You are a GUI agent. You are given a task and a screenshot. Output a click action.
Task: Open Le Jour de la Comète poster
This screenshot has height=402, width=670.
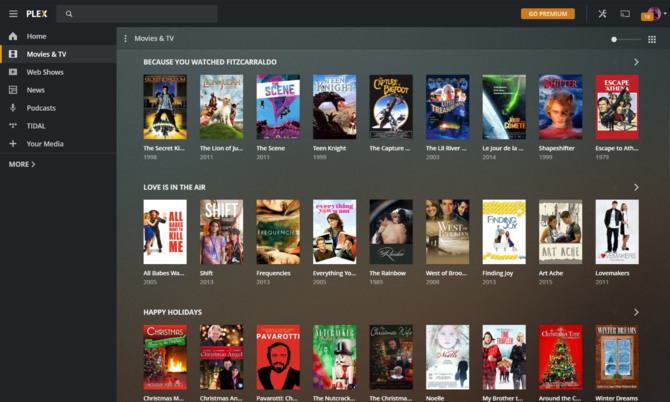pyautogui.click(x=504, y=107)
